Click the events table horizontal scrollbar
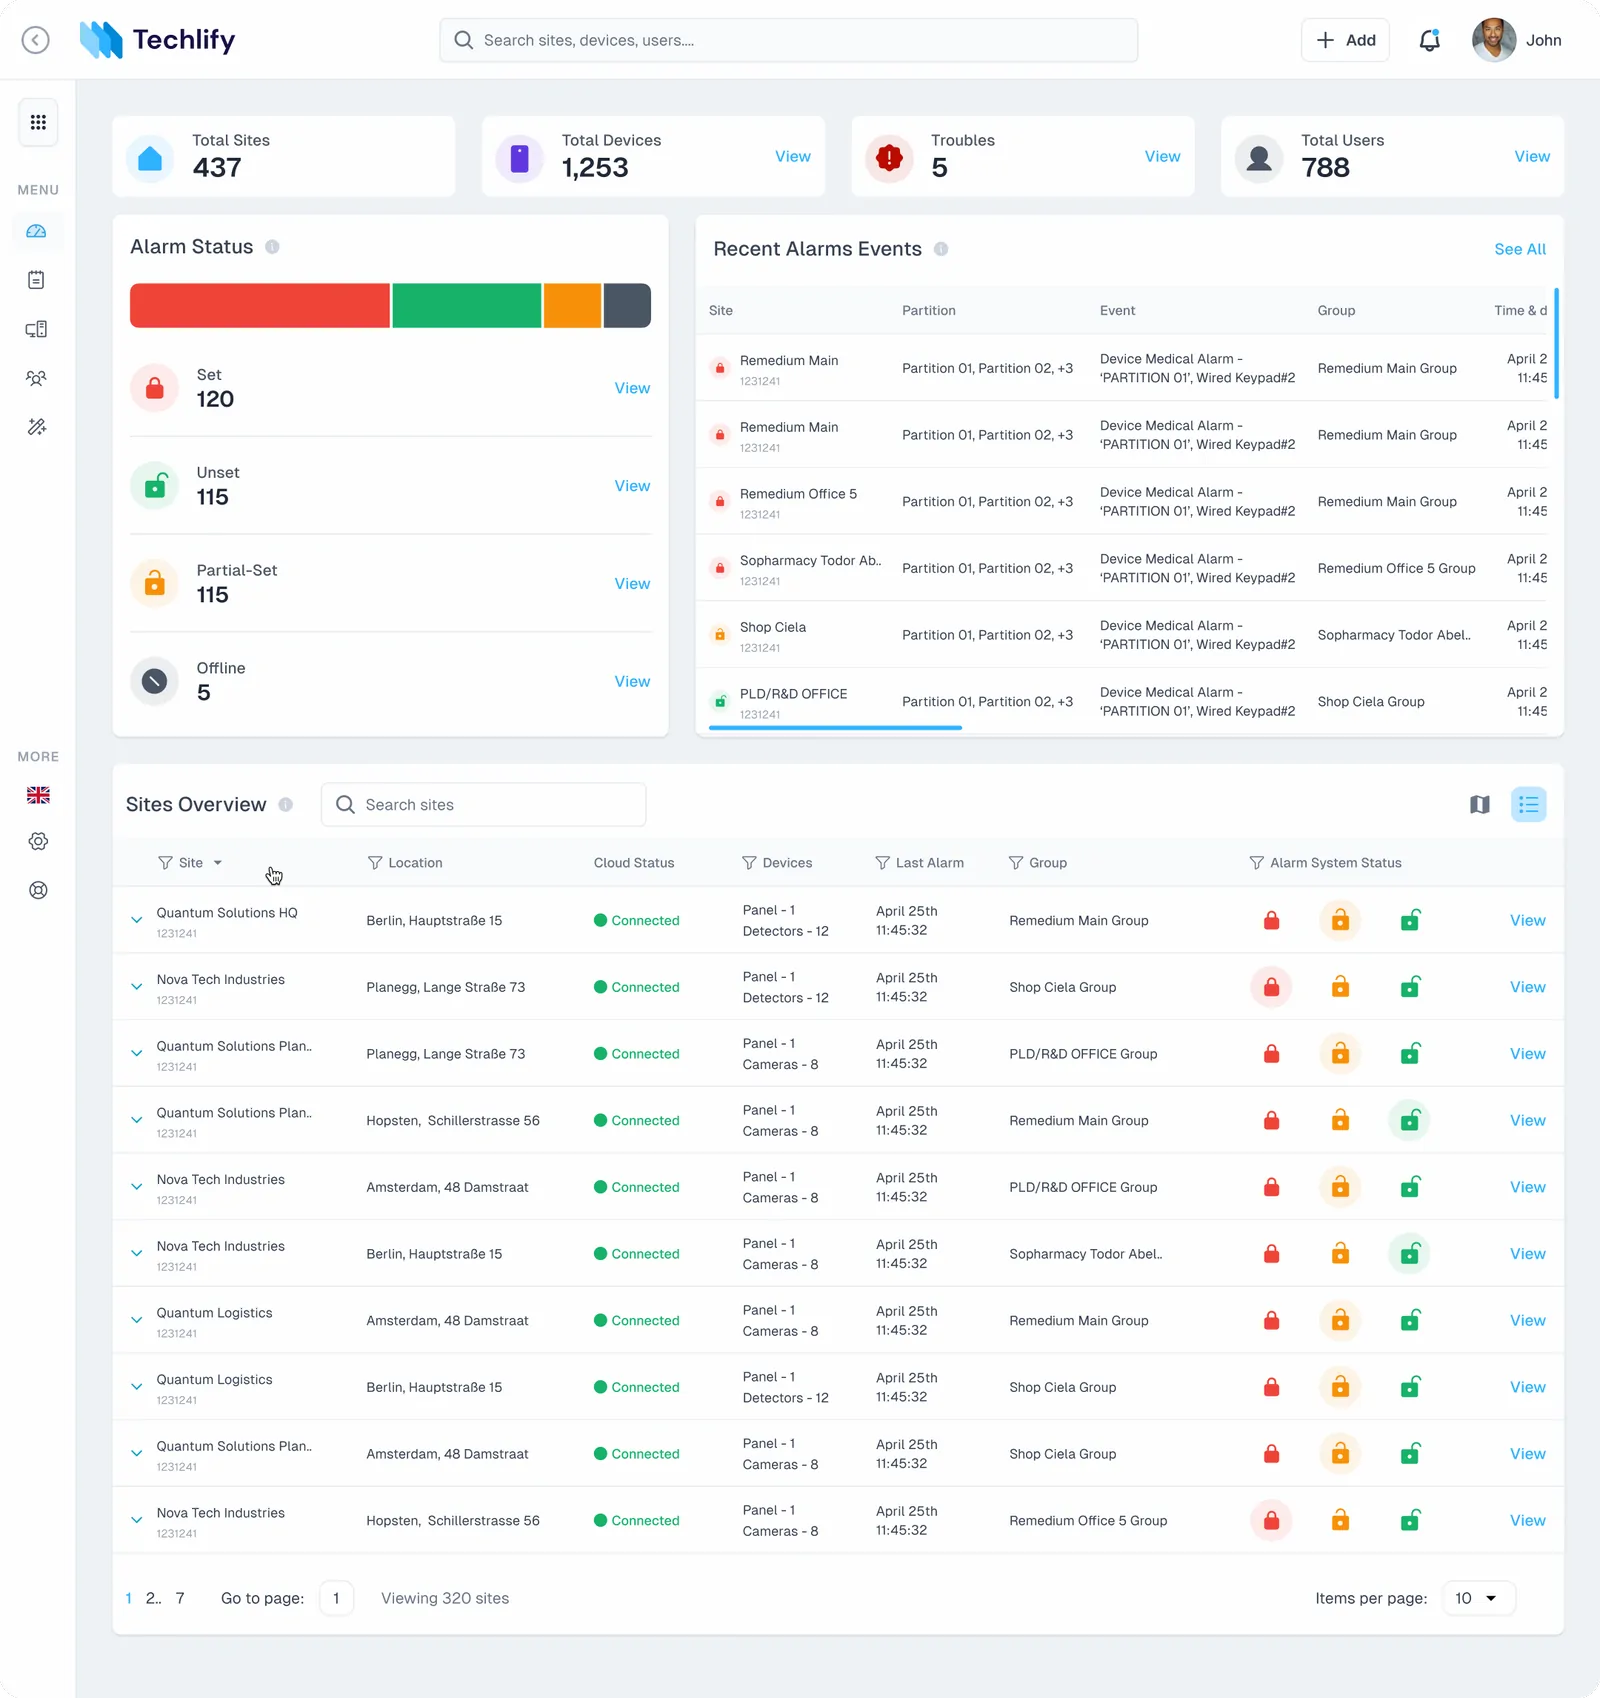The width and height of the screenshot is (1600, 1698). [835, 728]
